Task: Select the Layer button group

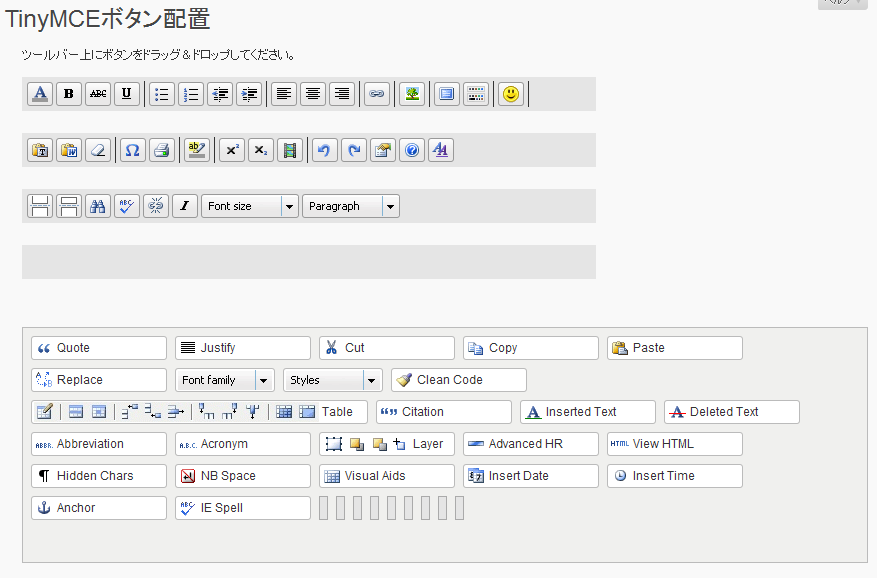Action: tap(387, 444)
